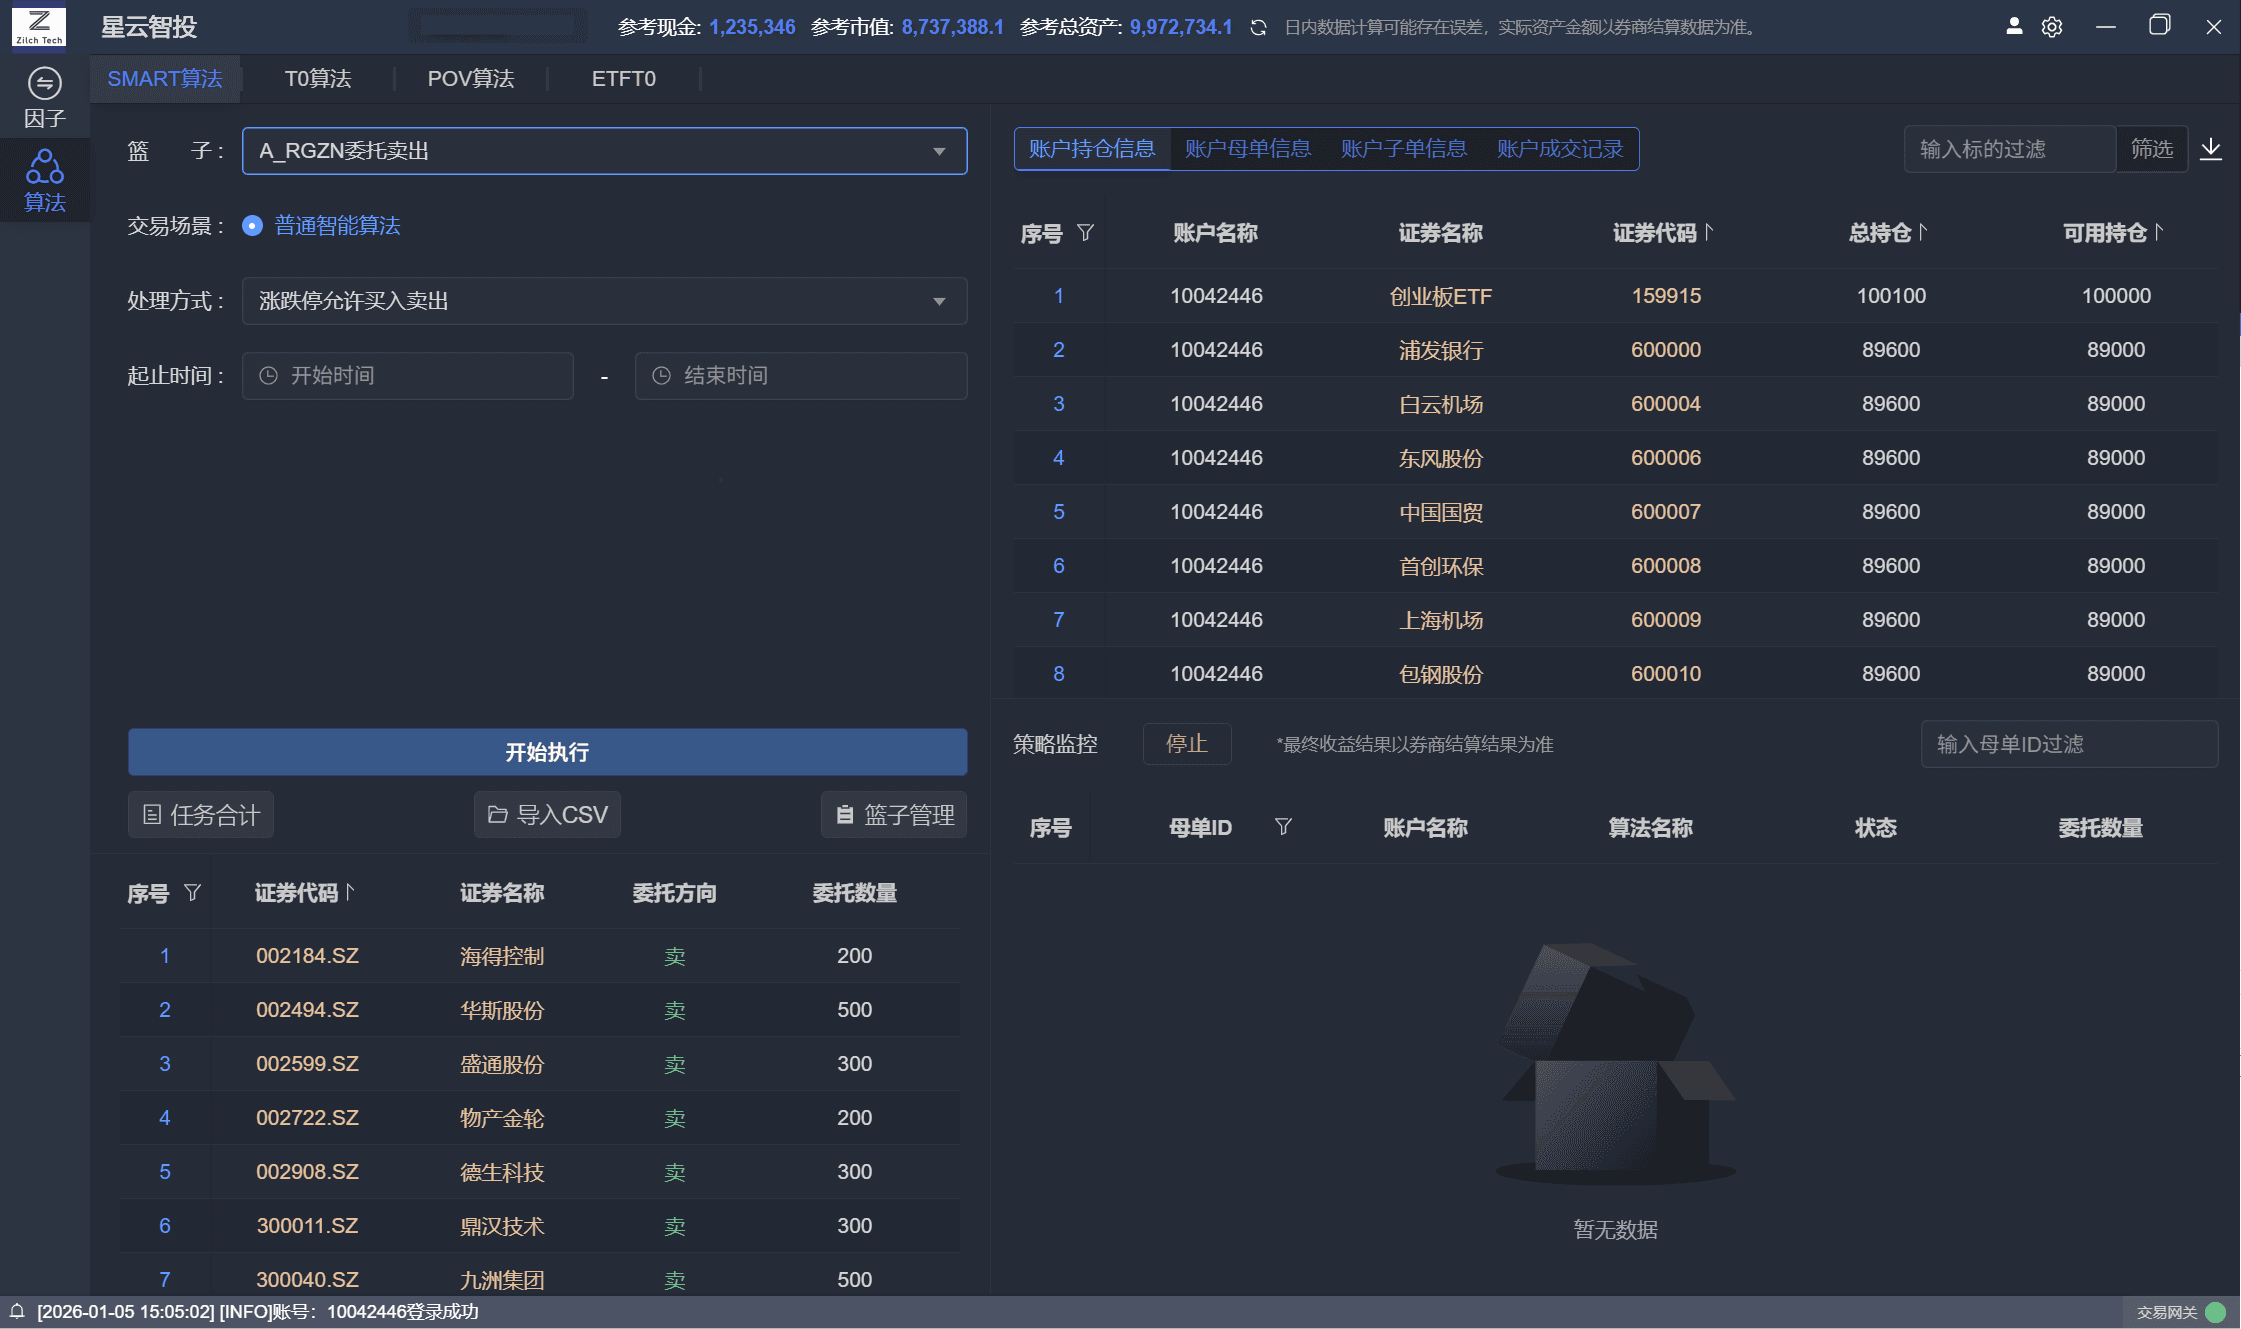Viewport: 2241px width, 1329px height.
Task: Click the 输入母单ID过滤 input field
Action: click(x=2069, y=744)
